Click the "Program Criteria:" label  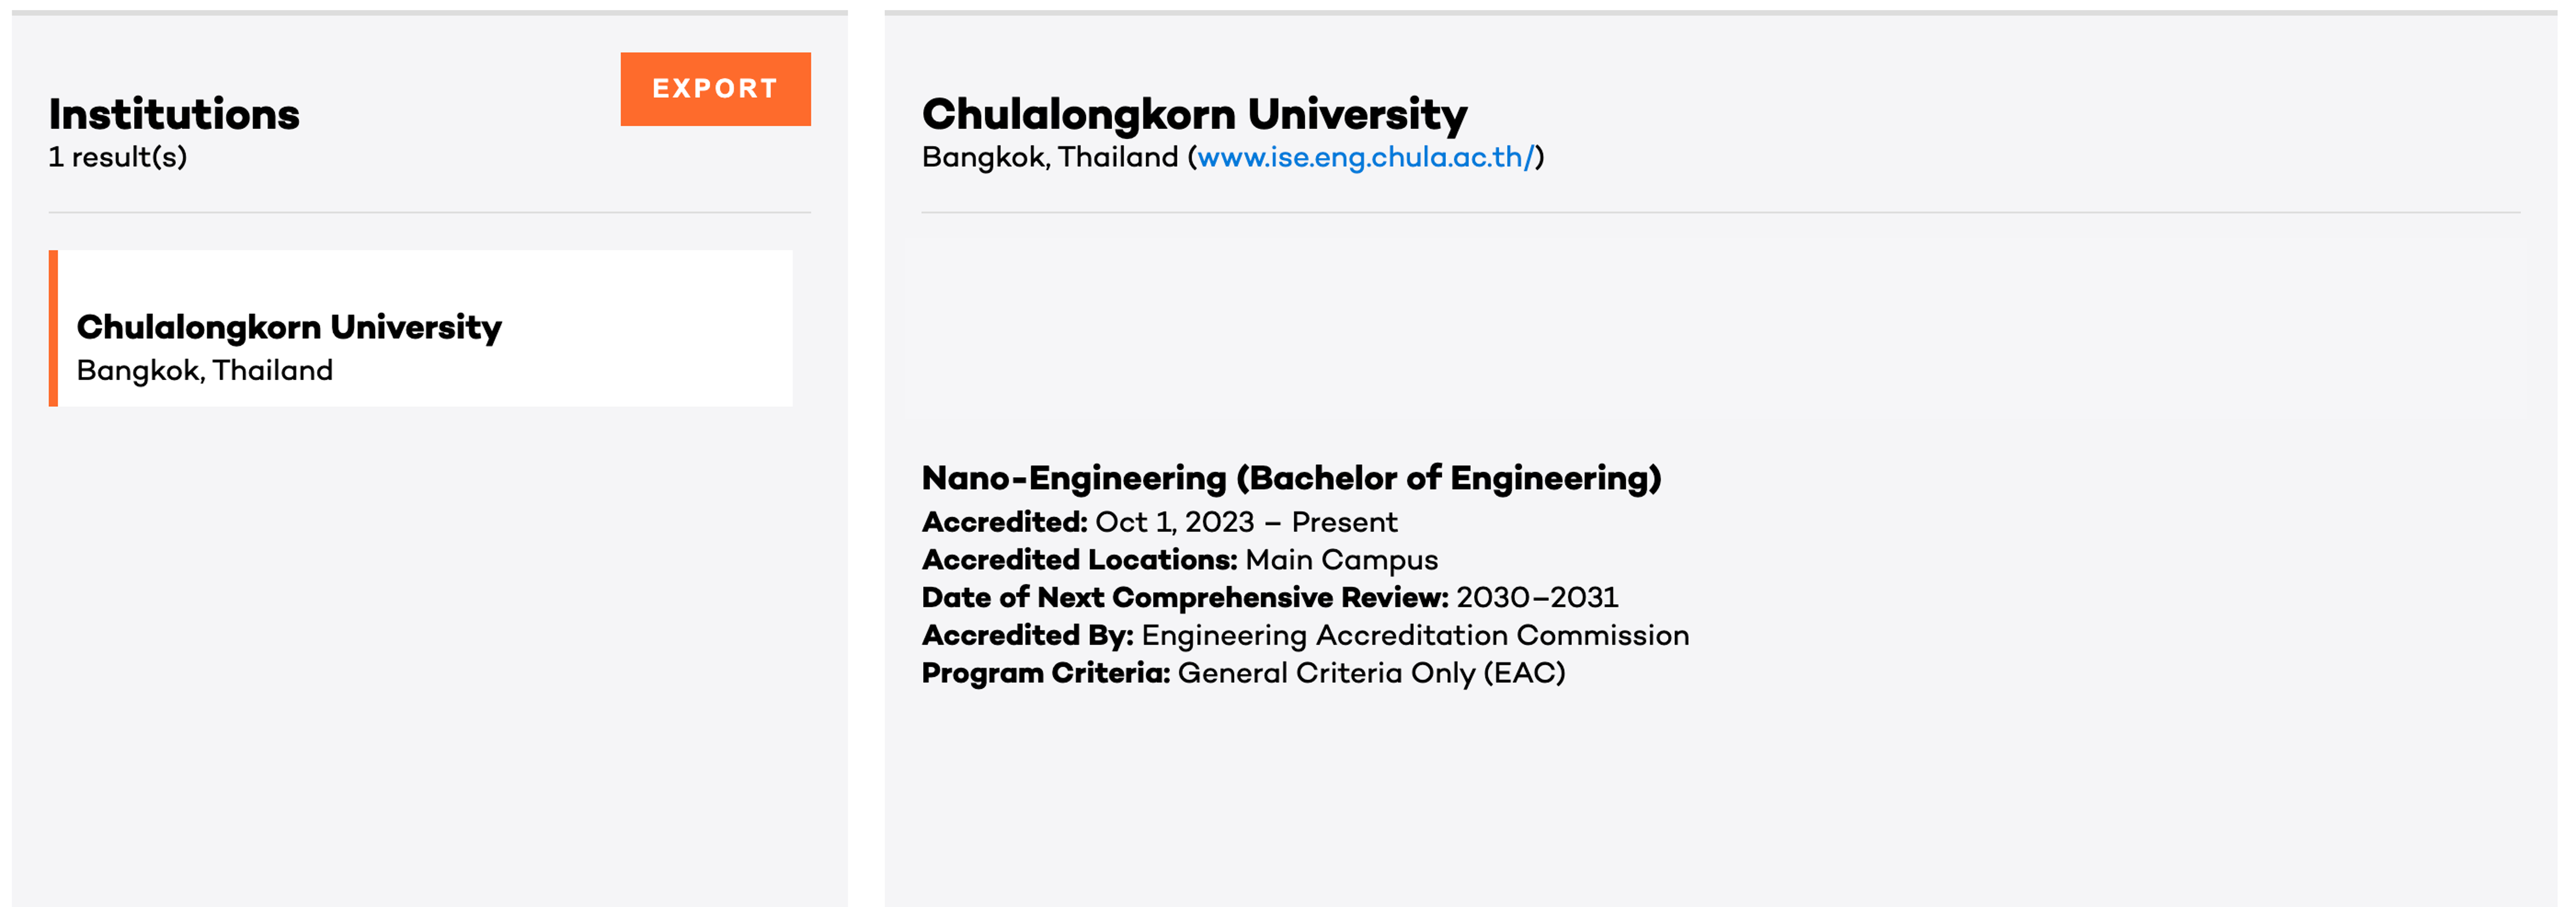click(x=1045, y=673)
